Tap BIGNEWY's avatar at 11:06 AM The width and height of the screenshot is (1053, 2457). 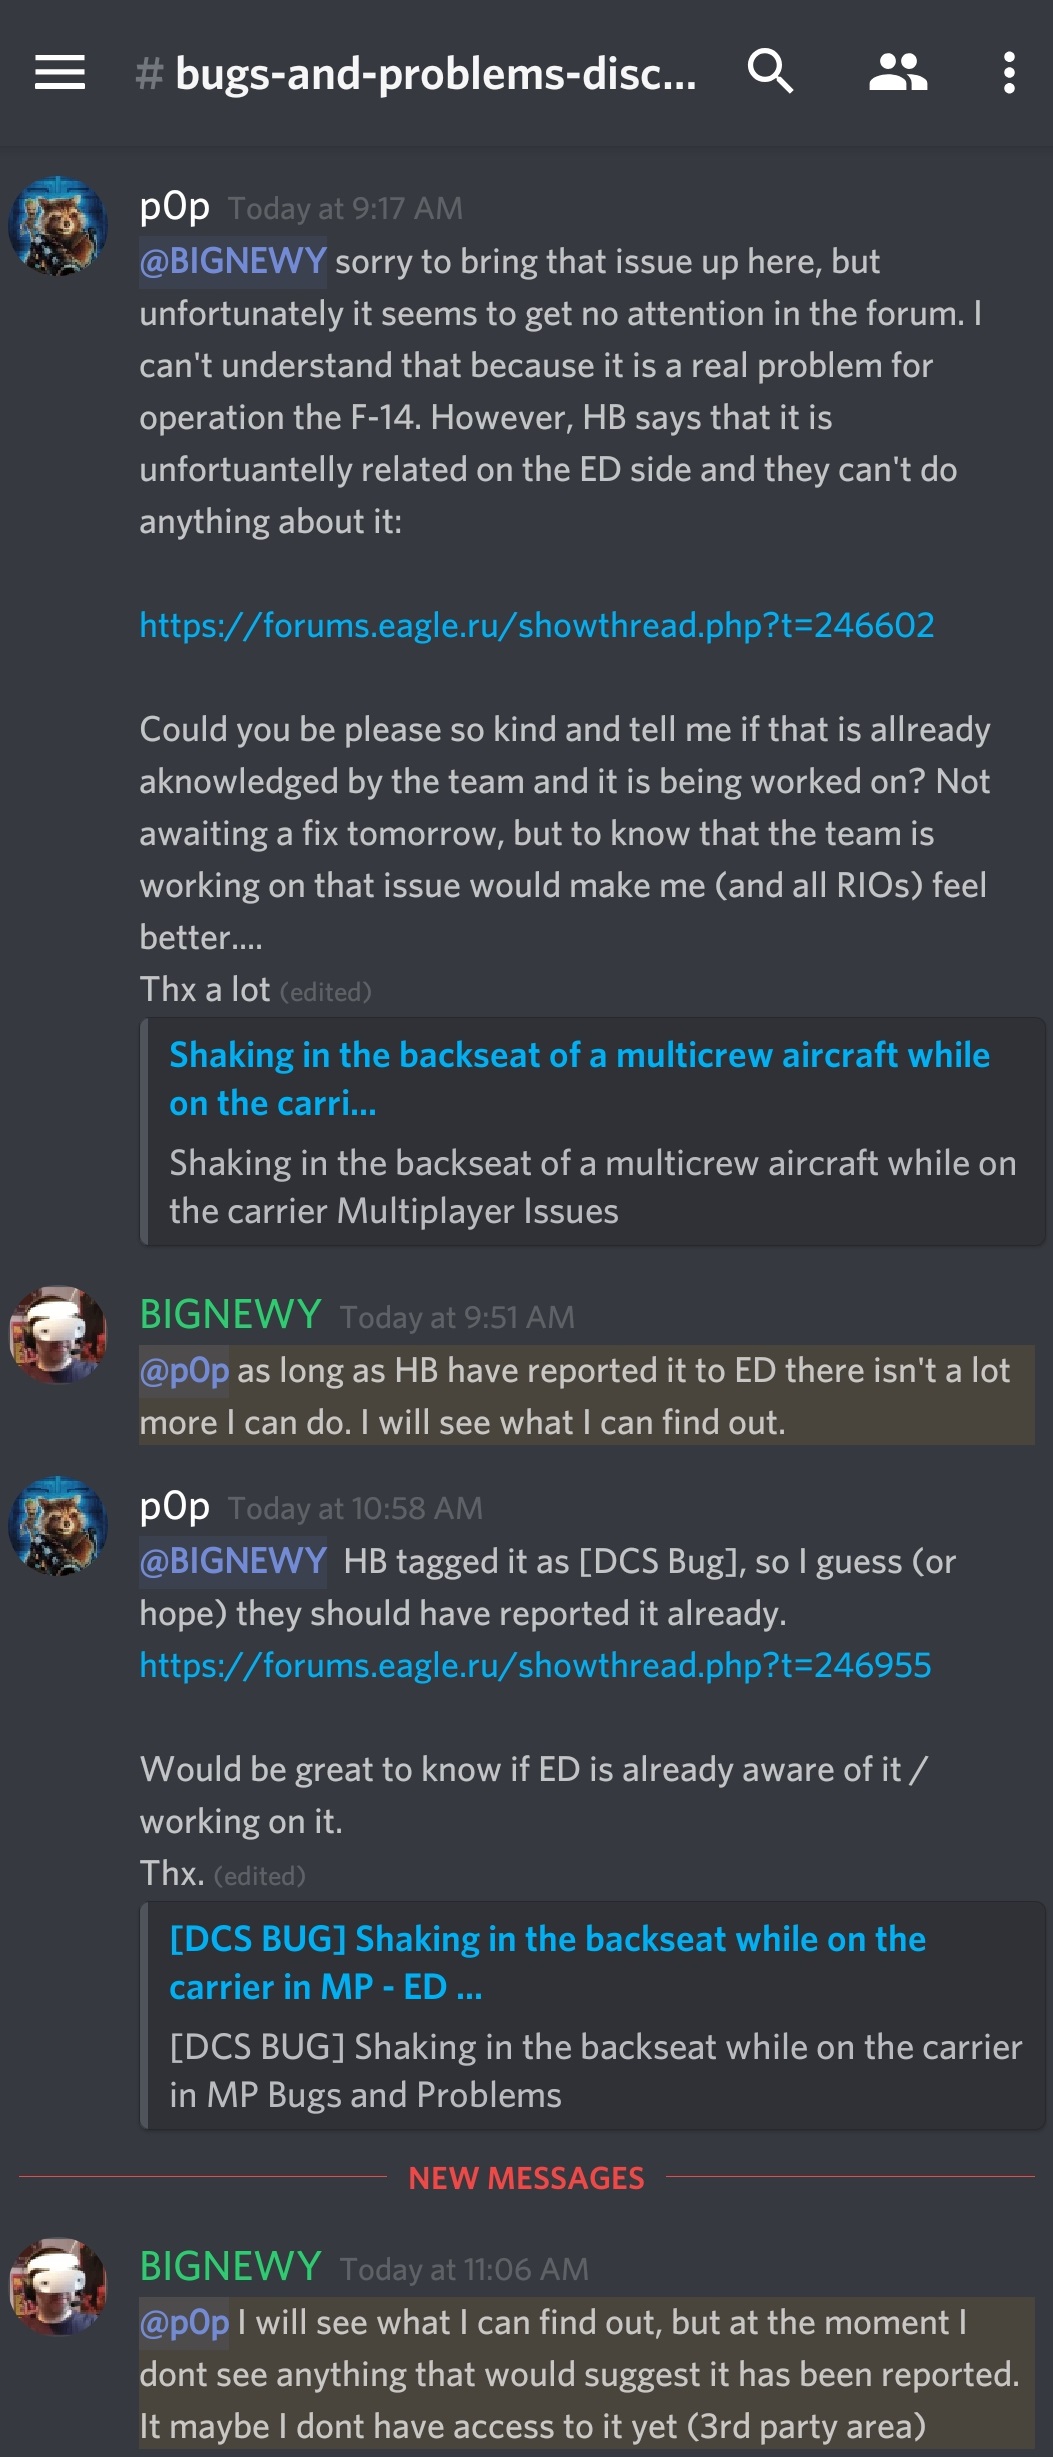point(58,2286)
